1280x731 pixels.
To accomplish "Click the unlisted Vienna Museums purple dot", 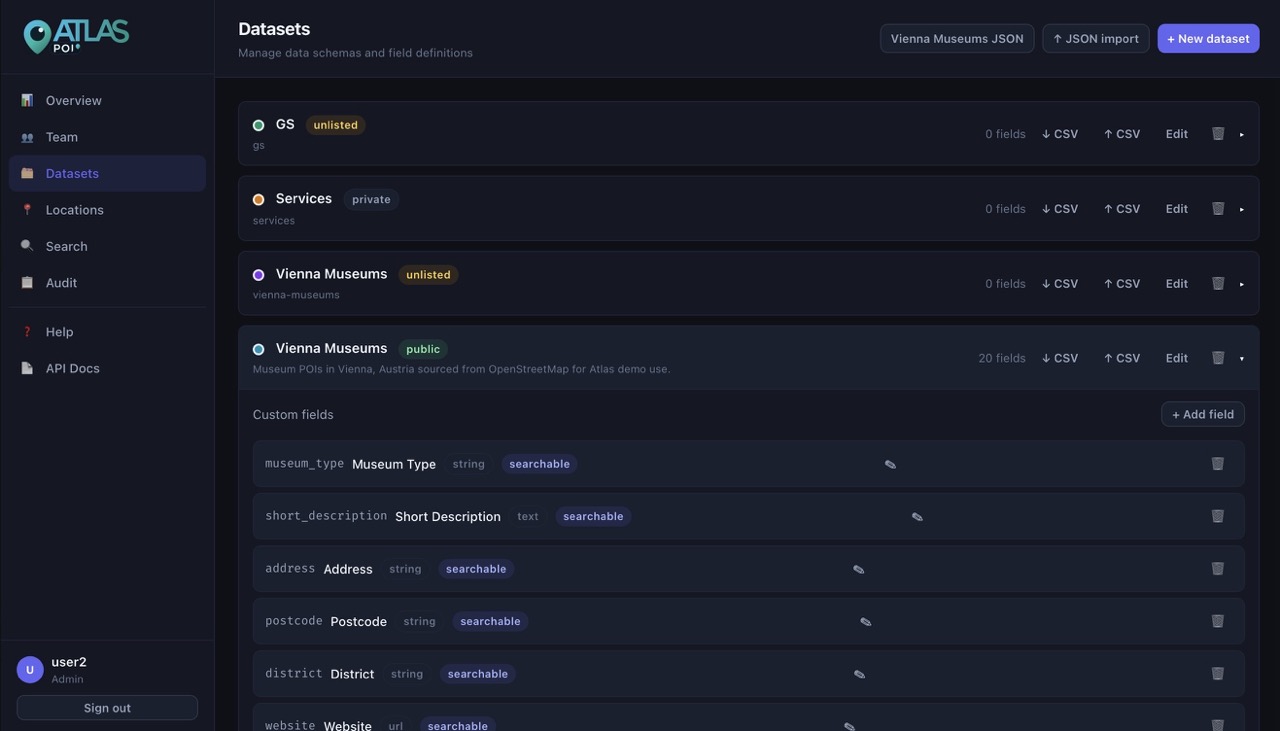I will [258, 275].
